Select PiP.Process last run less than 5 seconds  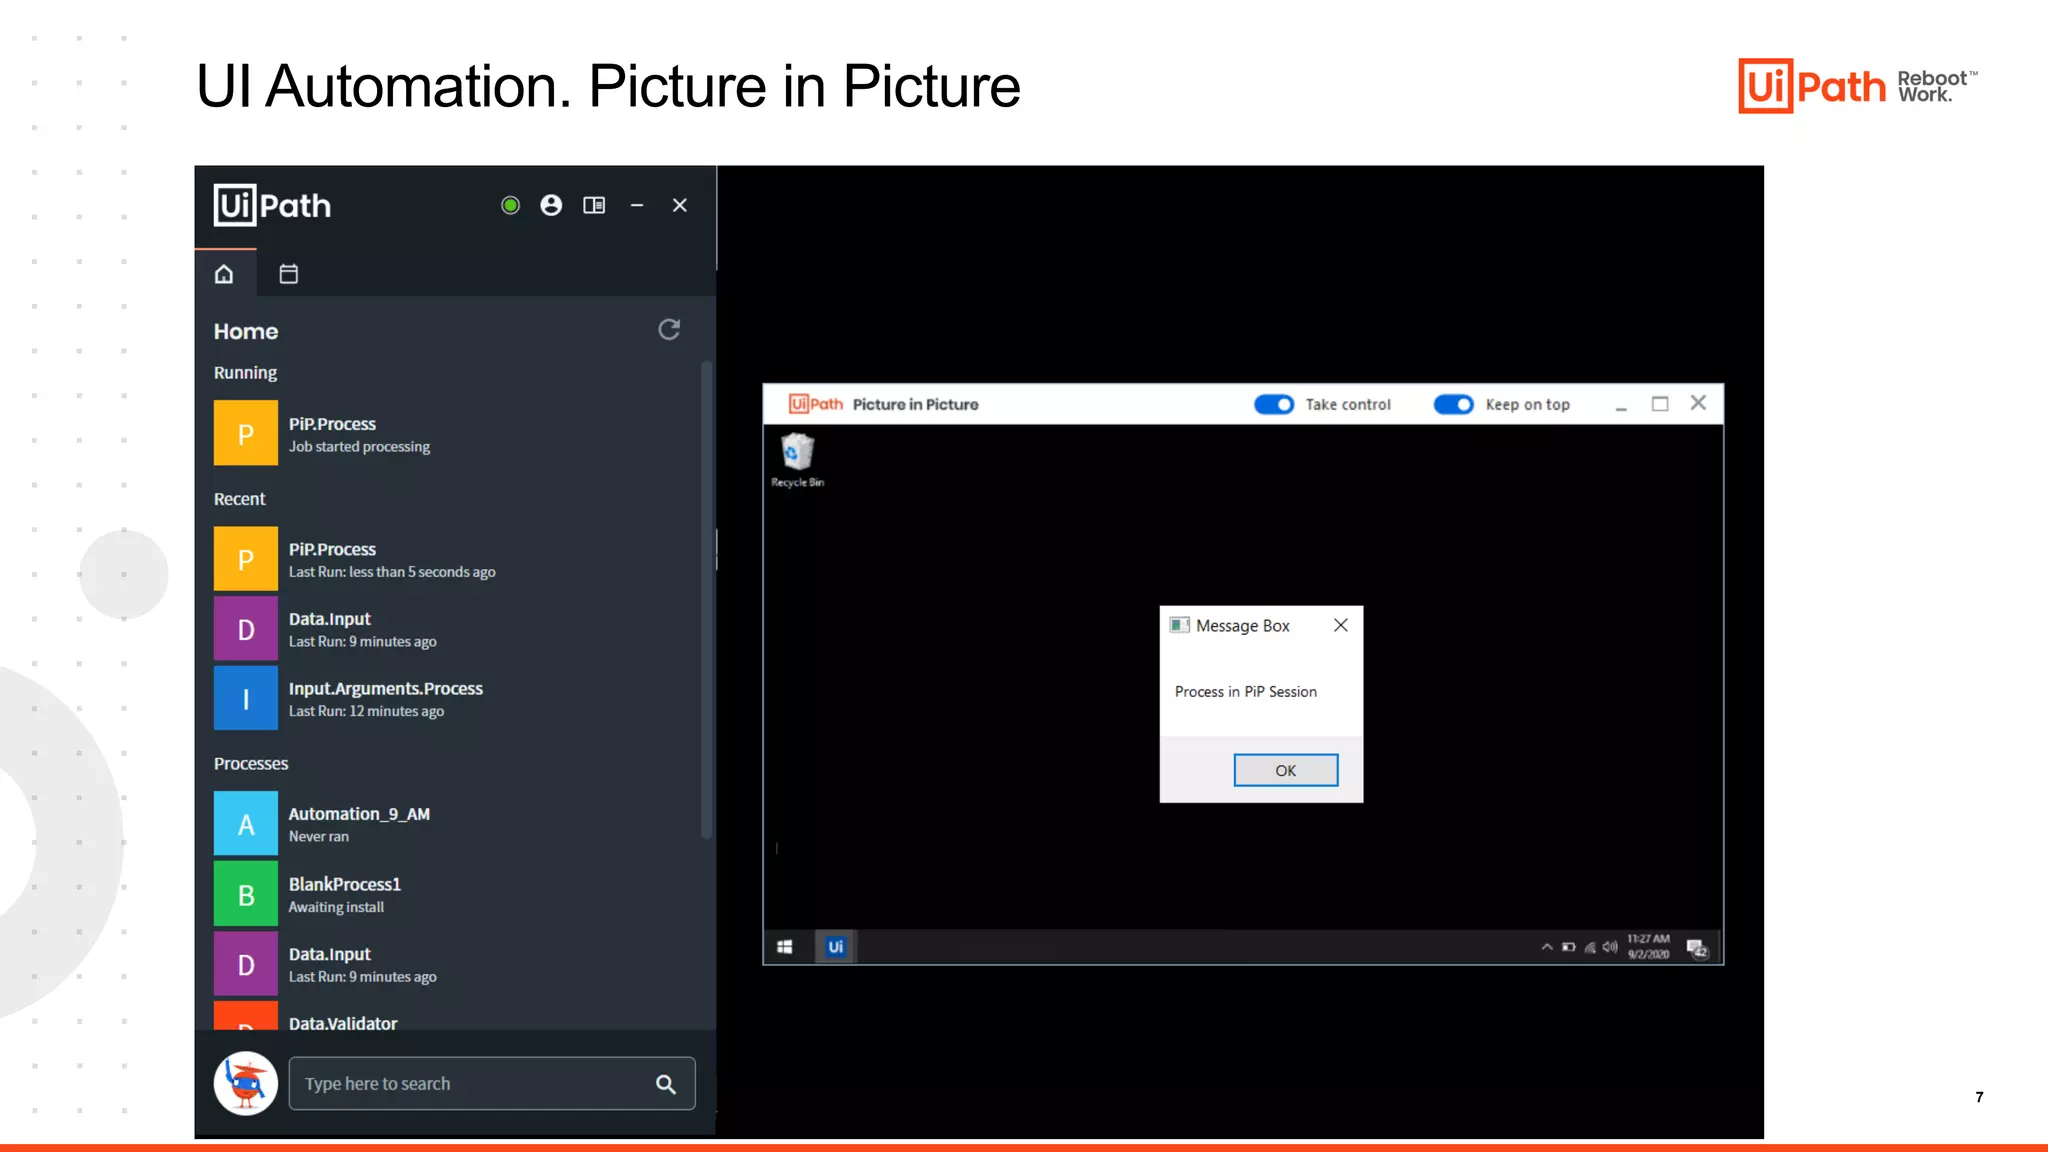(x=455, y=560)
